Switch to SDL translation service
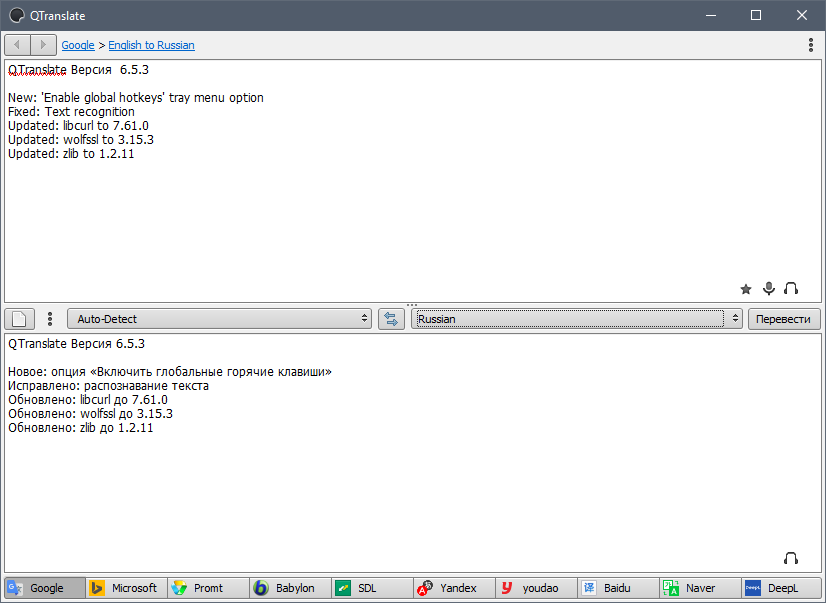The image size is (826, 603). pos(372,588)
